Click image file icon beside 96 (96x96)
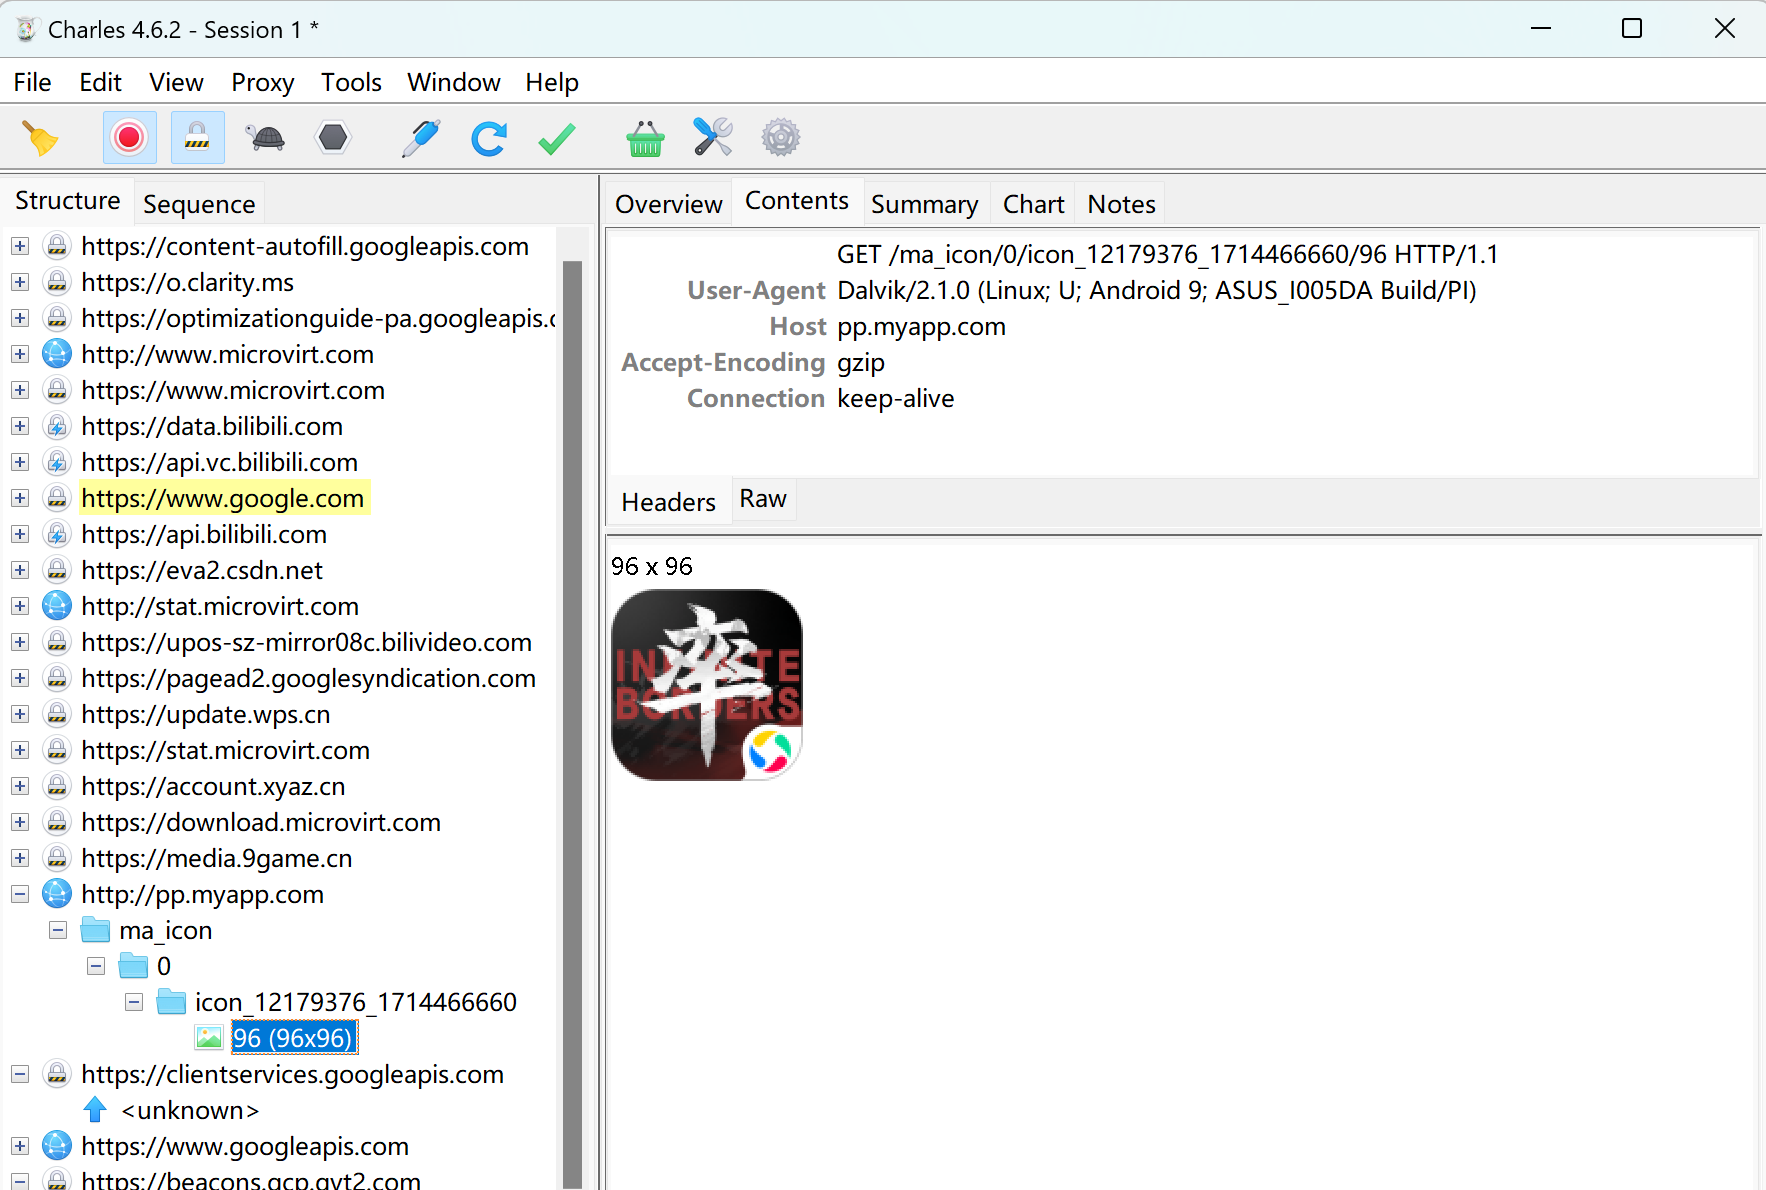The image size is (1766, 1190). point(209,1038)
